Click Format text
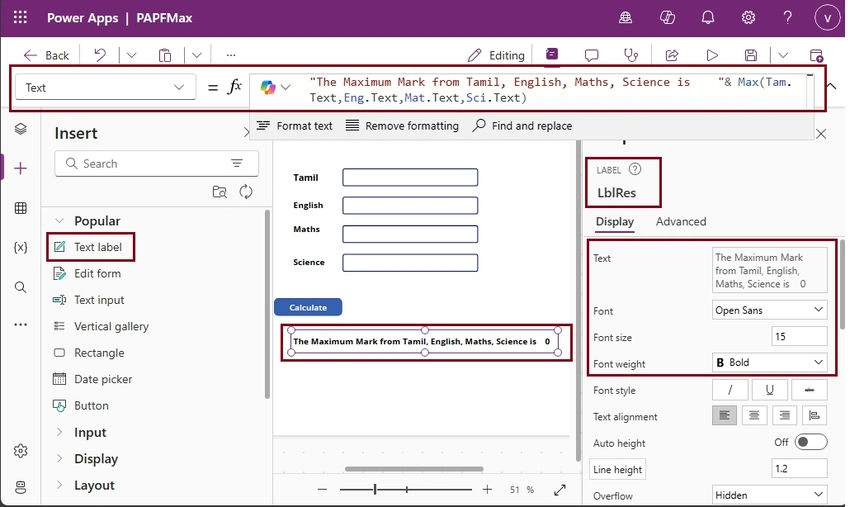 pos(294,126)
